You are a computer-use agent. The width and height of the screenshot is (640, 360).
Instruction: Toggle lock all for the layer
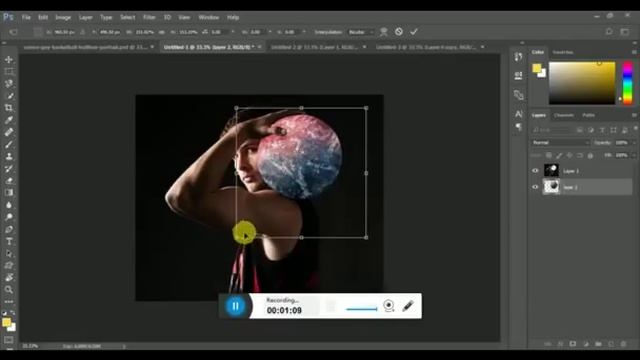tap(590, 156)
